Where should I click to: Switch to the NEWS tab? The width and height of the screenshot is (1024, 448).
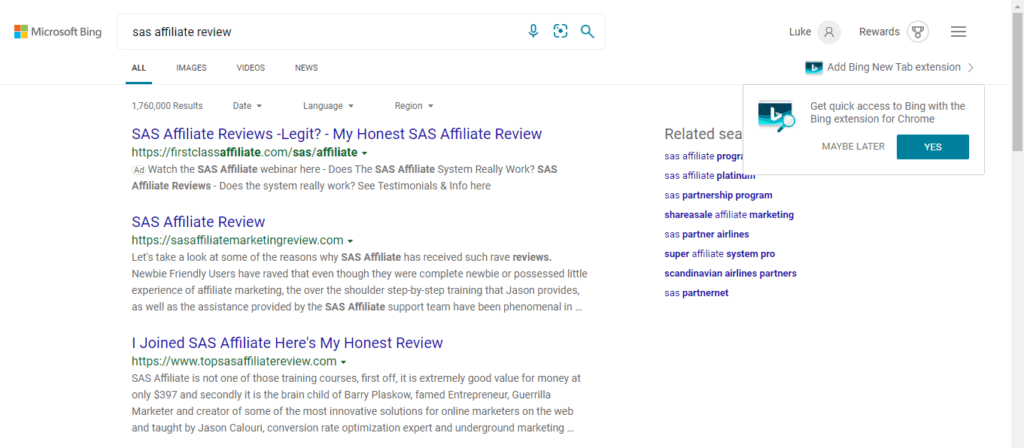pos(306,68)
